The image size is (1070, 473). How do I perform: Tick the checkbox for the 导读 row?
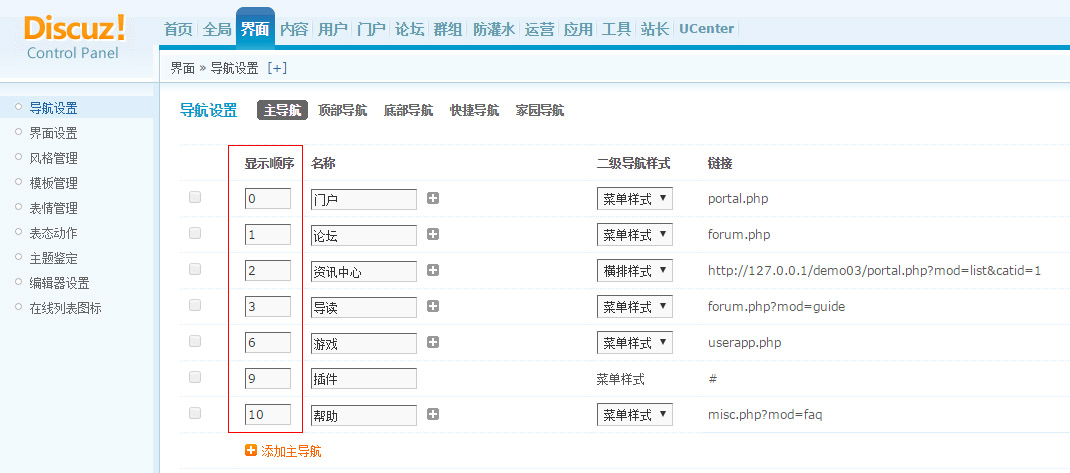pos(195,305)
